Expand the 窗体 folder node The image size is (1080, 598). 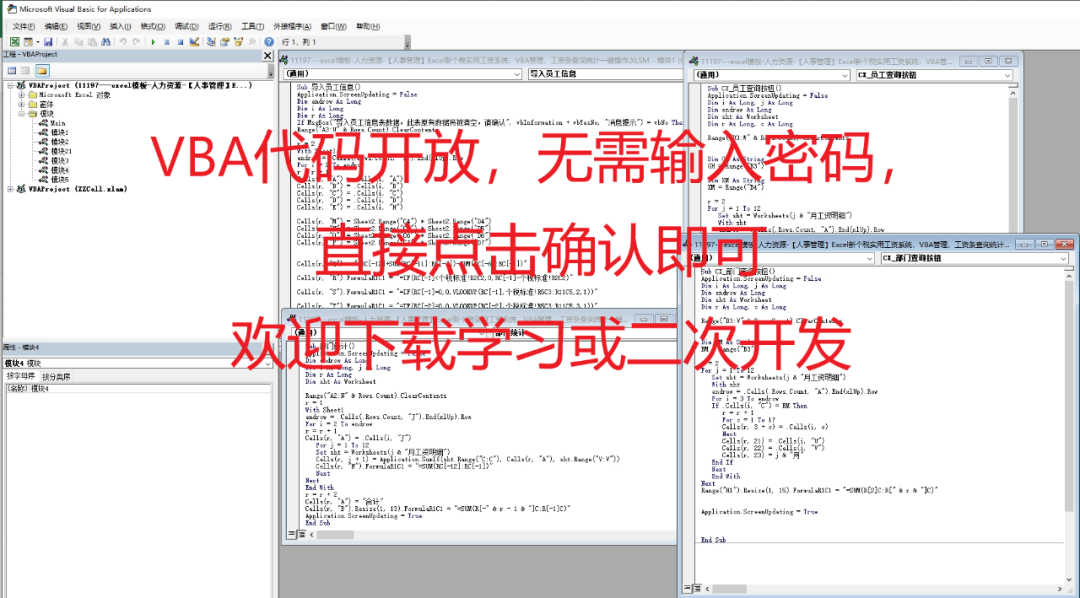pyautogui.click(x=21, y=104)
